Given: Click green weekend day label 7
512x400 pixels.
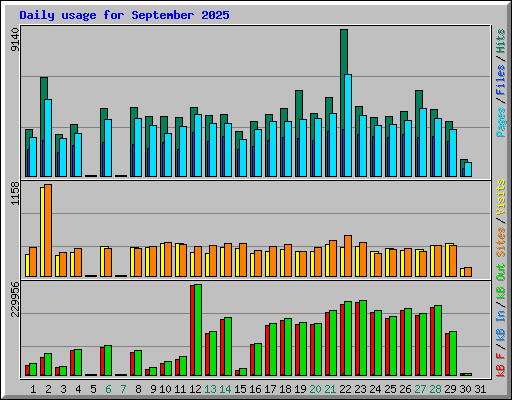Looking at the screenshot, I should click(123, 389).
